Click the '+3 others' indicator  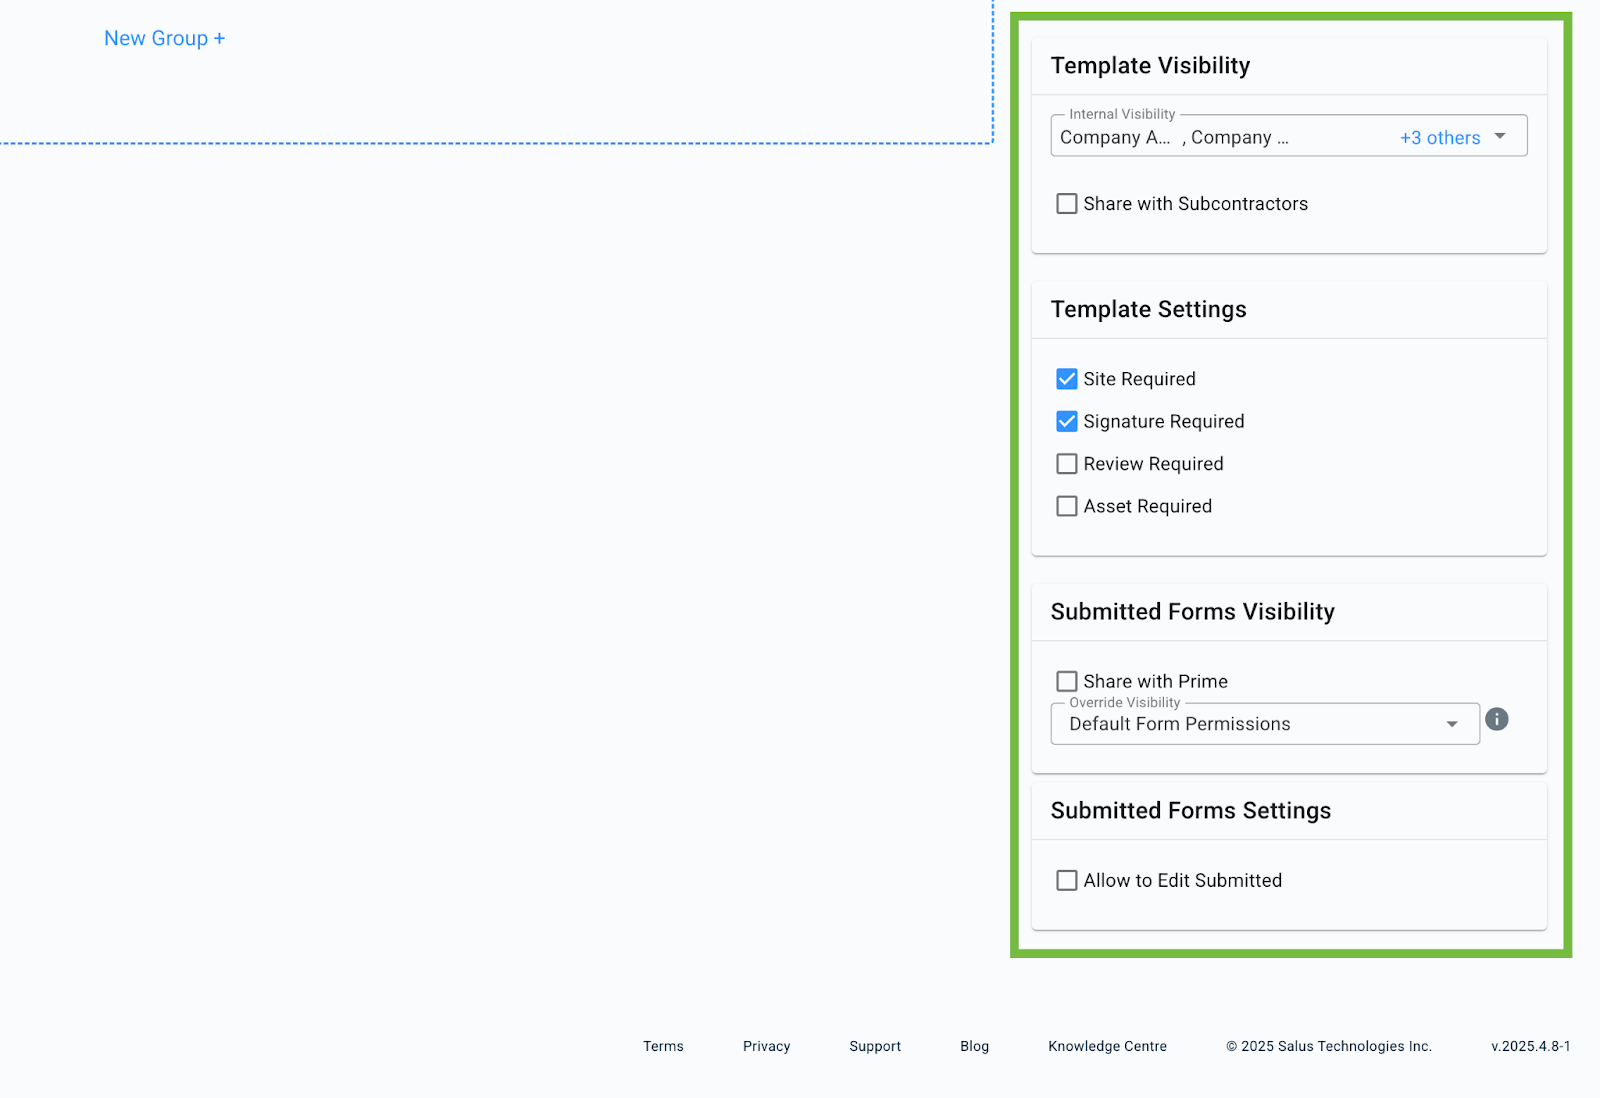coord(1439,138)
